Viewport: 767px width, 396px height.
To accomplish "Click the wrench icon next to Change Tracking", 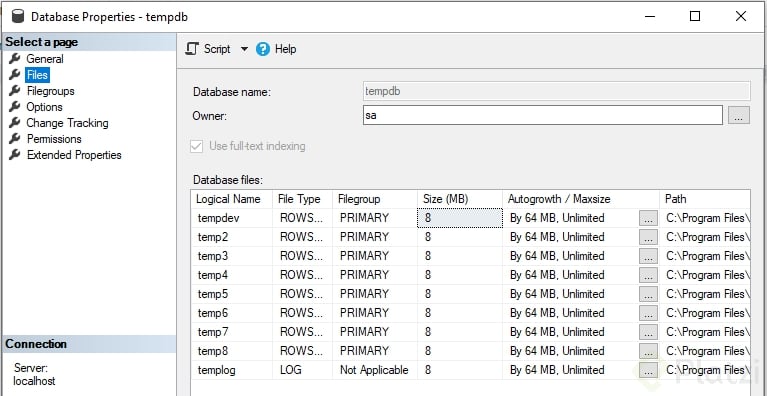I will (x=15, y=123).
